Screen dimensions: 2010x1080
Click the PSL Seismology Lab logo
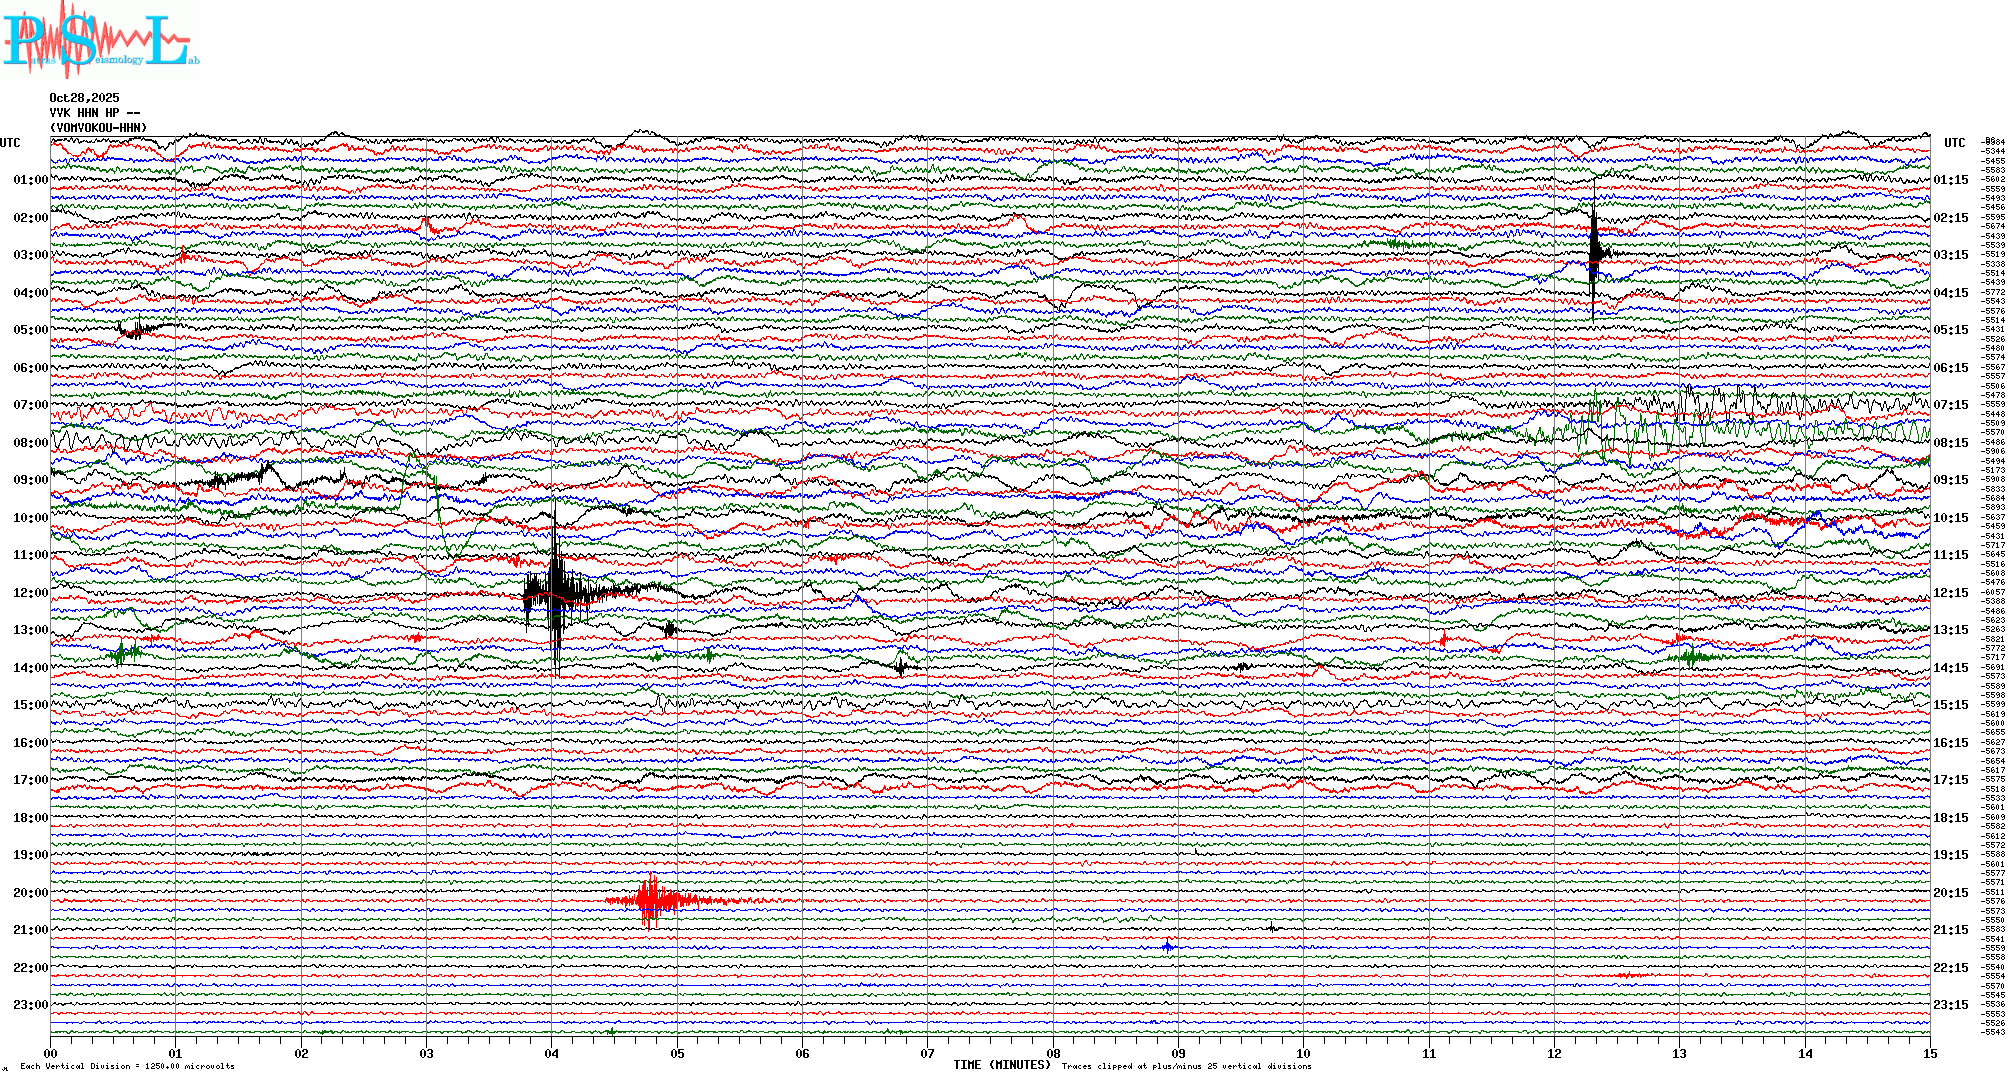tap(100, 40)
